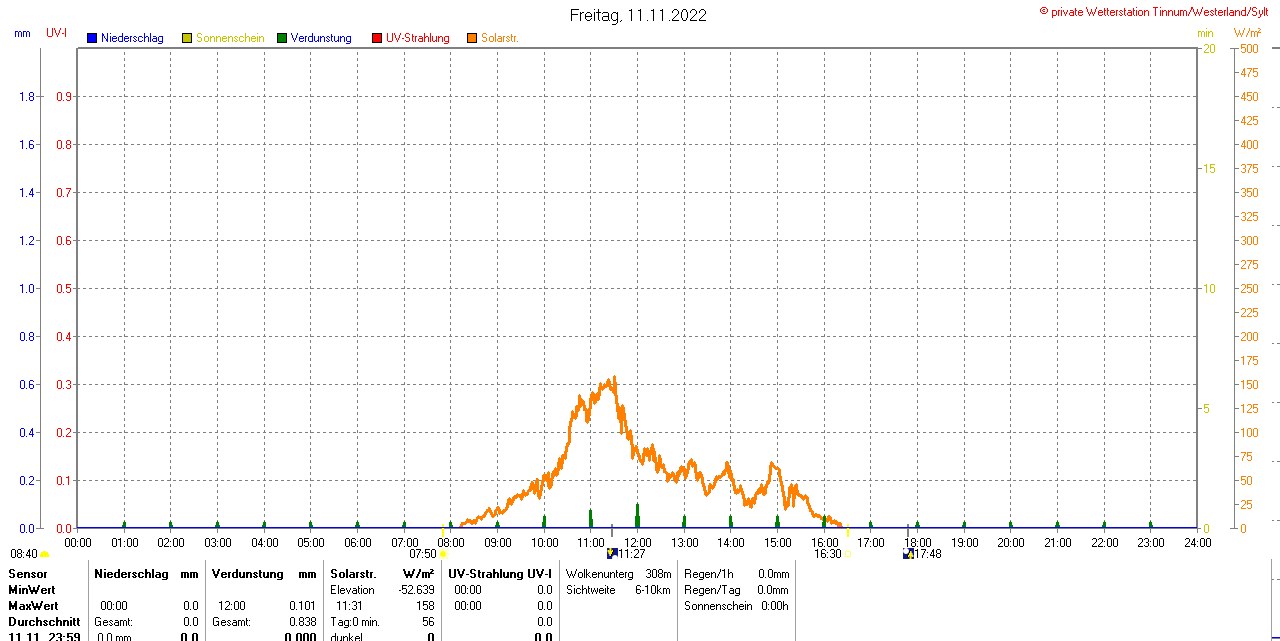Image resolution: width=1280 pixels, height=641 pixels.
Task: Click the Wolkenunterg 308m readout
Action: (x=618, y=574)
